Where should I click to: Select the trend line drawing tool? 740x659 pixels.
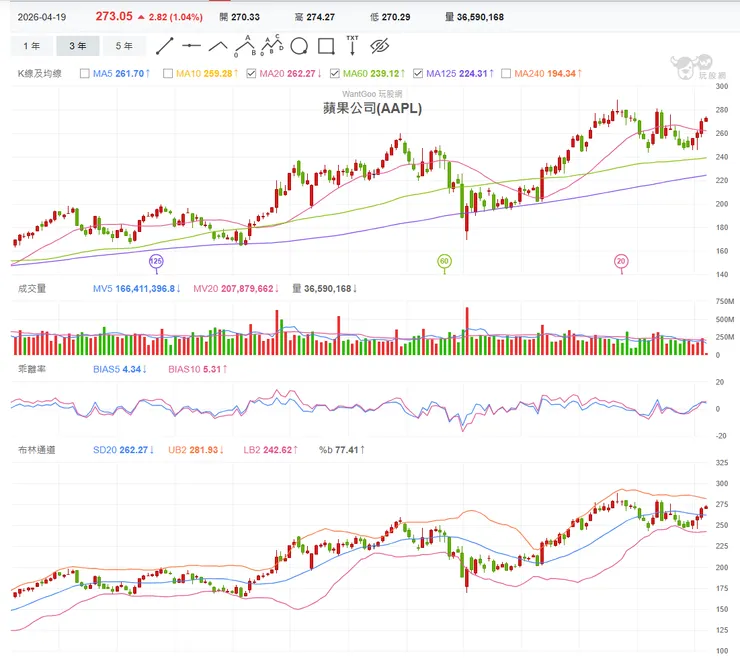point(165,46)
